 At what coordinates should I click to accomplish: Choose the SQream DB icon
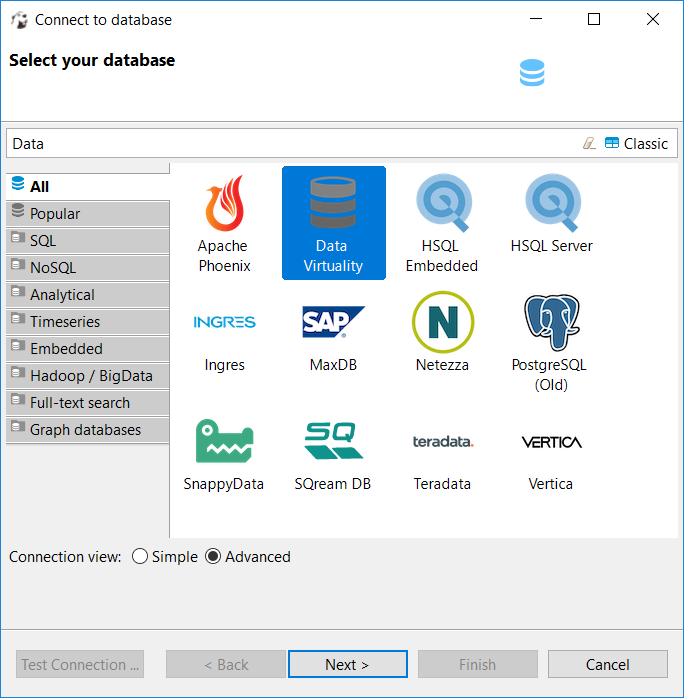click(x=333, y=441)
